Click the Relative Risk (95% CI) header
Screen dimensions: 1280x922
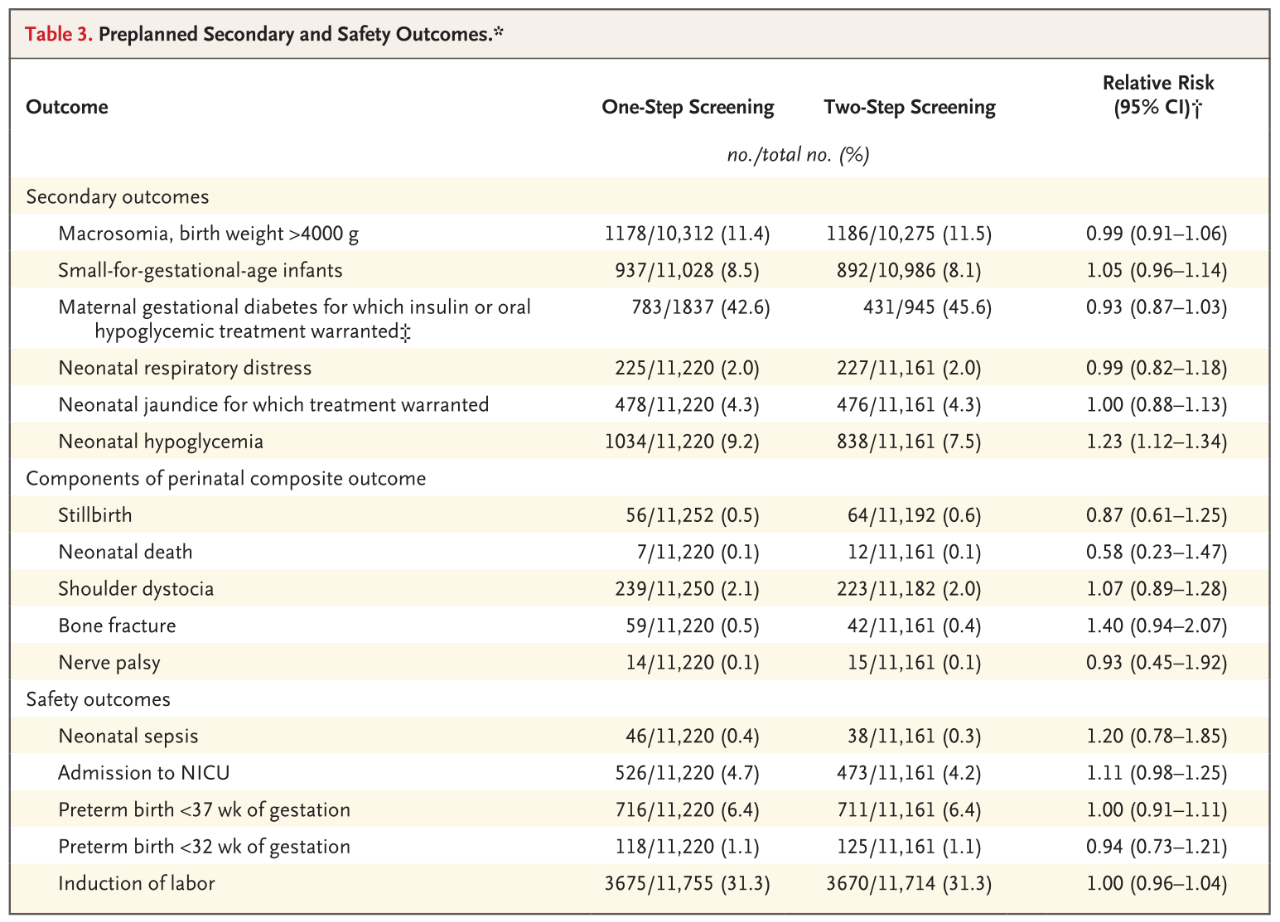coord(1157,97)
